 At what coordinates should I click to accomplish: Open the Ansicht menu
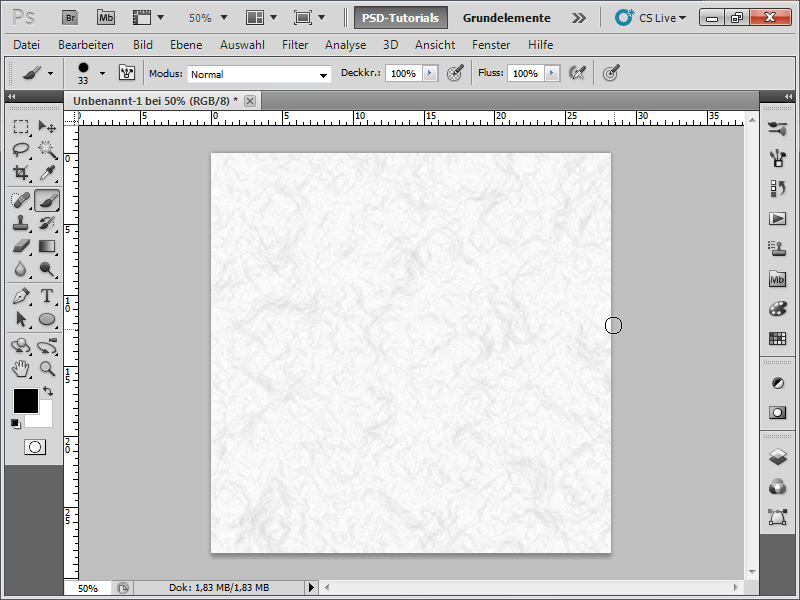(435, 45)
